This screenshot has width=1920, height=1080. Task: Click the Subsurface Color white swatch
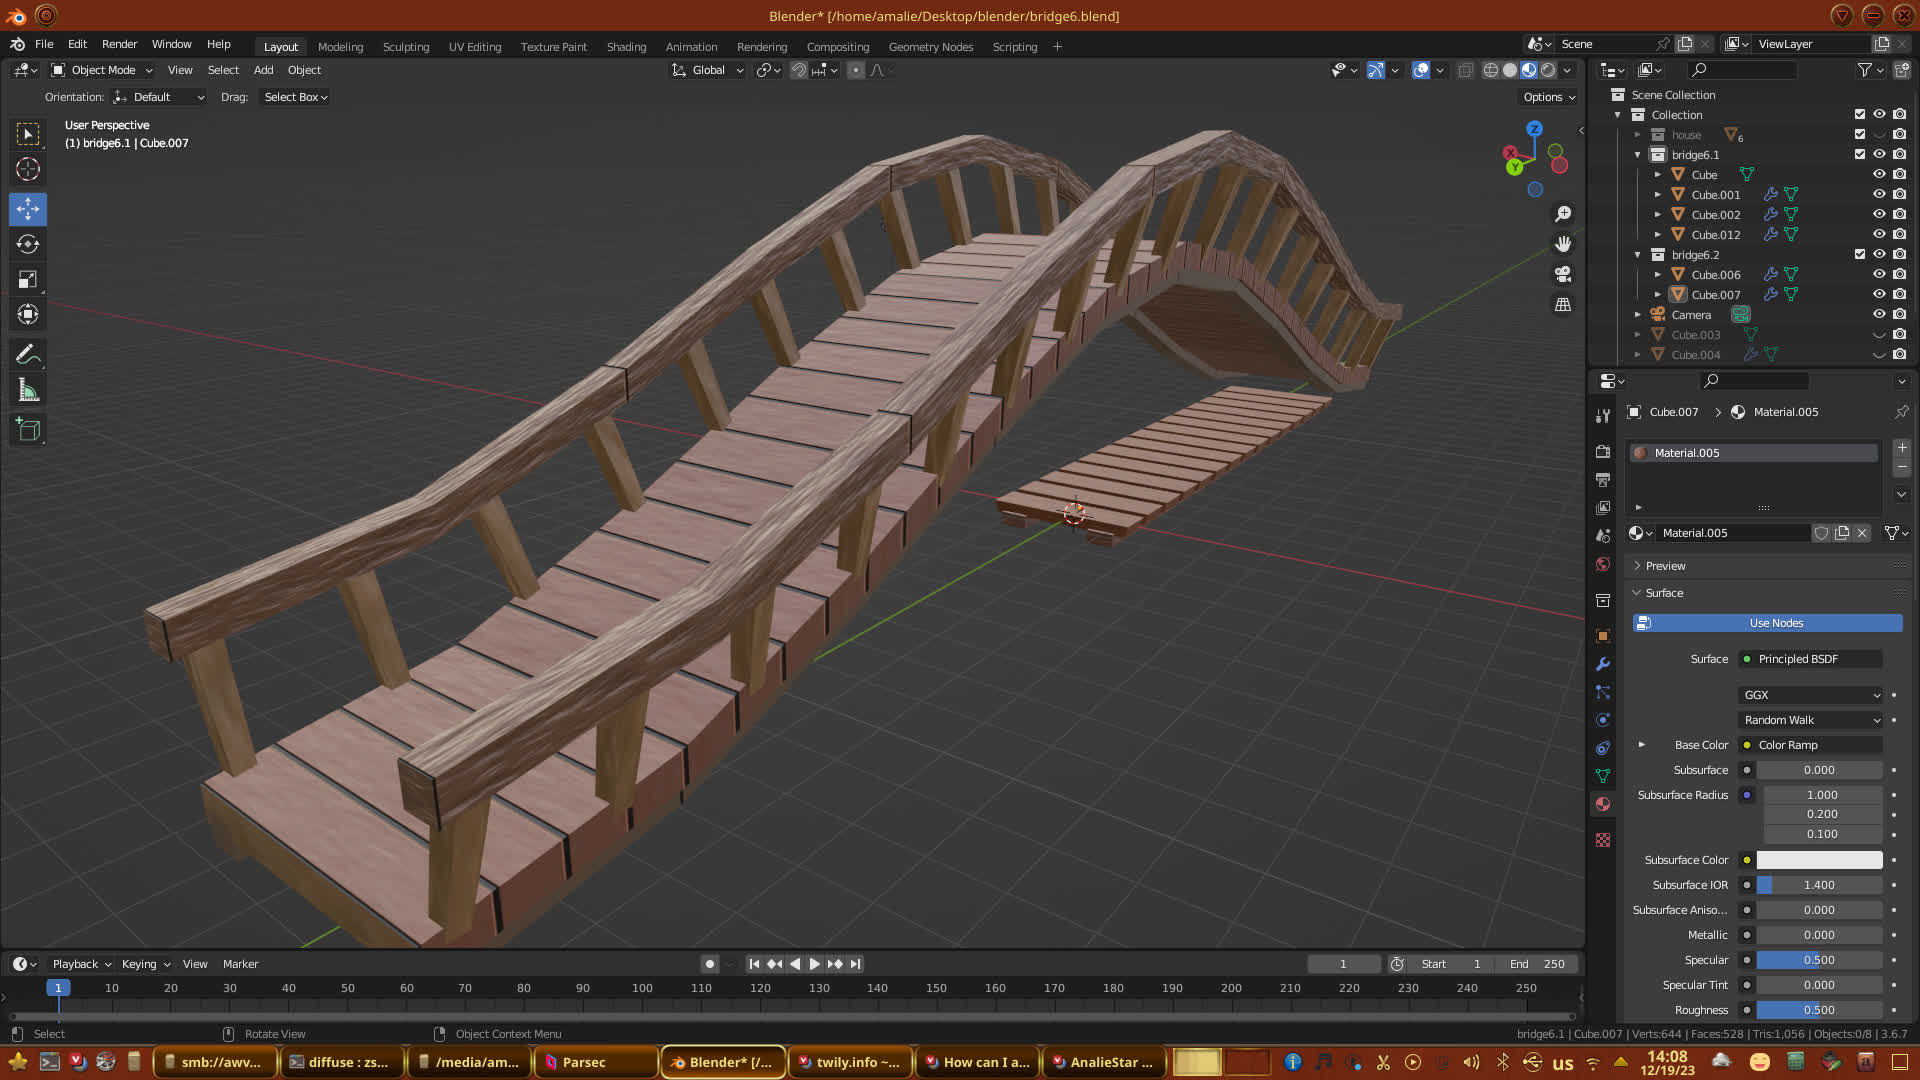[x=1819, y=860]
